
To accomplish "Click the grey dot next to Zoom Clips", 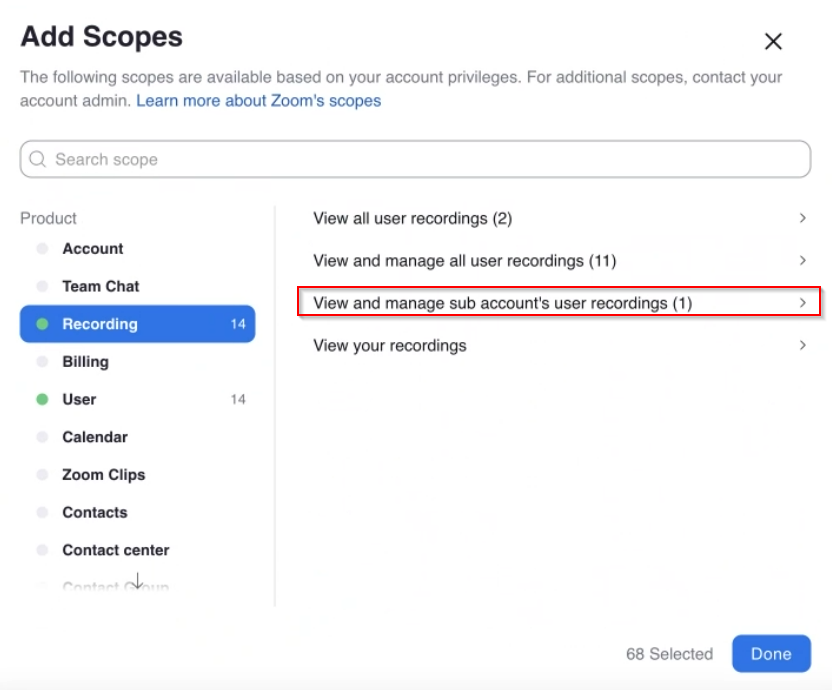I will (42, 475).
